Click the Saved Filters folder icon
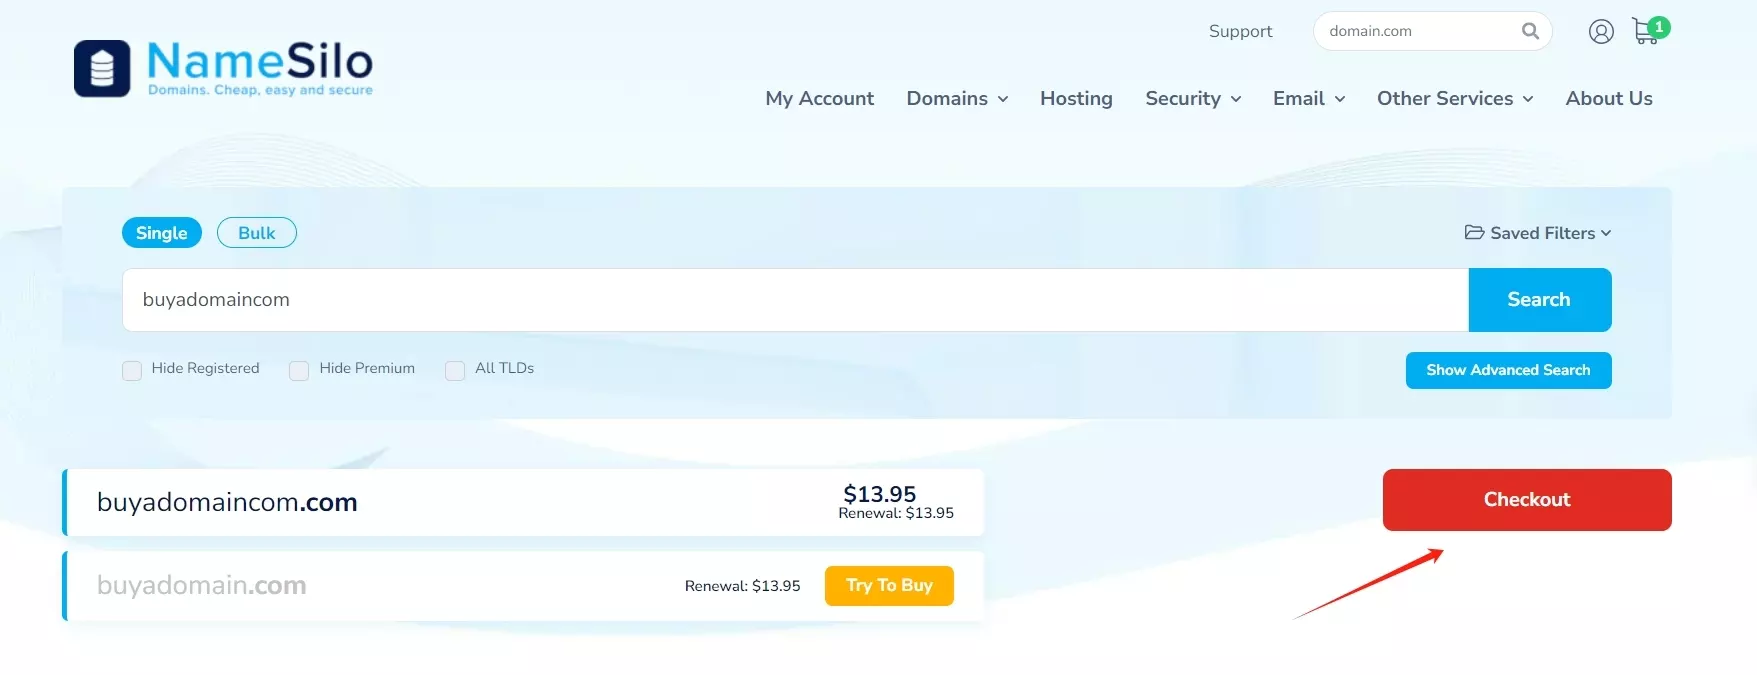Viewport: 1757px width, 675px height. click(1474, 233)
